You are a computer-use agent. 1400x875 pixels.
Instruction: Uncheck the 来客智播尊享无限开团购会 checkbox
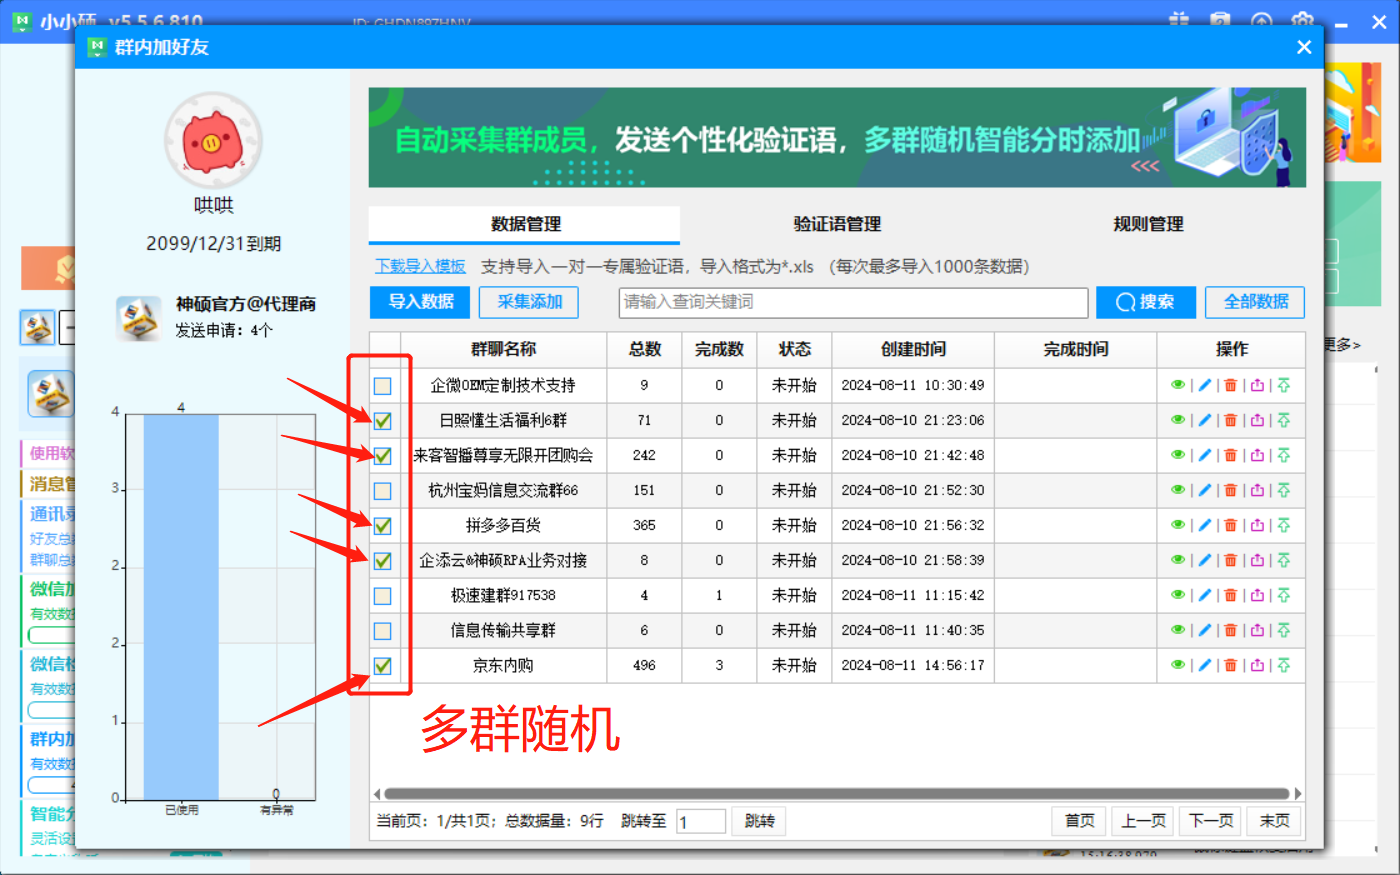click(381, 455)
